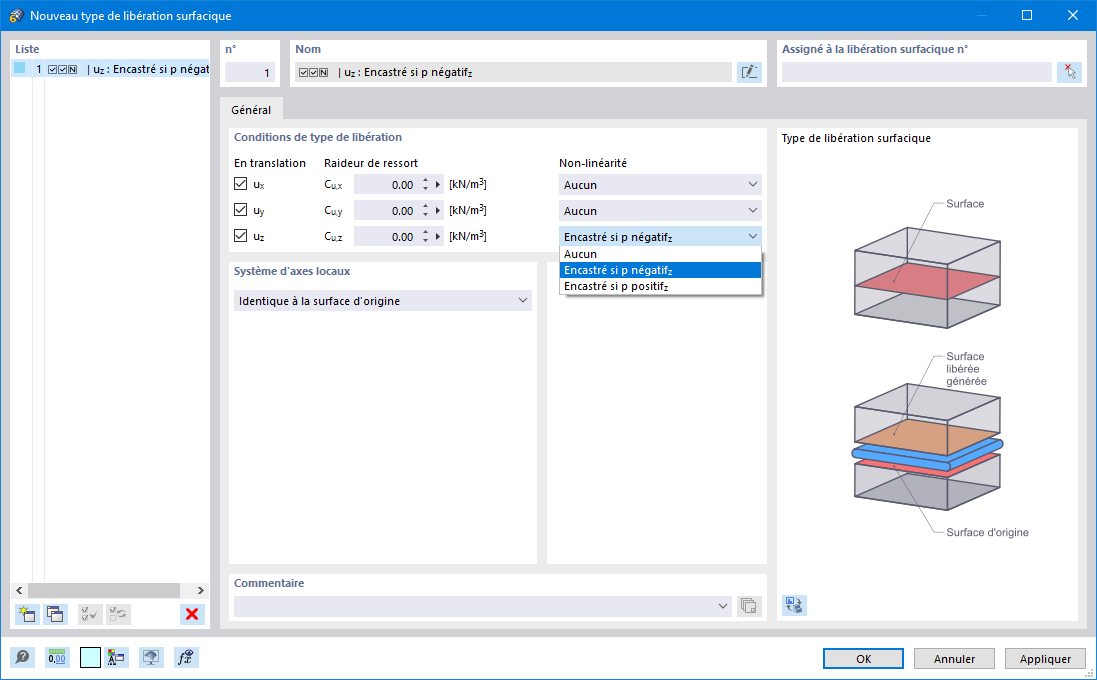
Task: Uncheck the uz translation checkbox
Action: [x=241, y=236]
